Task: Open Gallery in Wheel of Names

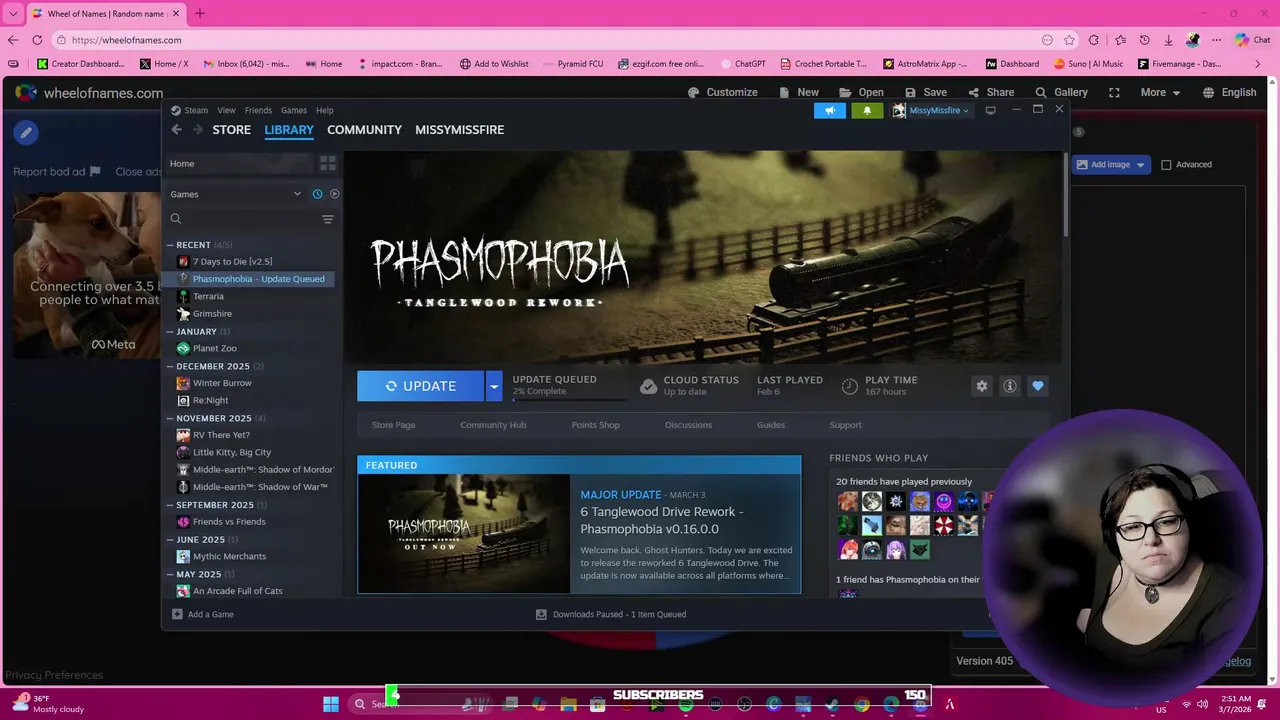Action: [1061, 92]
